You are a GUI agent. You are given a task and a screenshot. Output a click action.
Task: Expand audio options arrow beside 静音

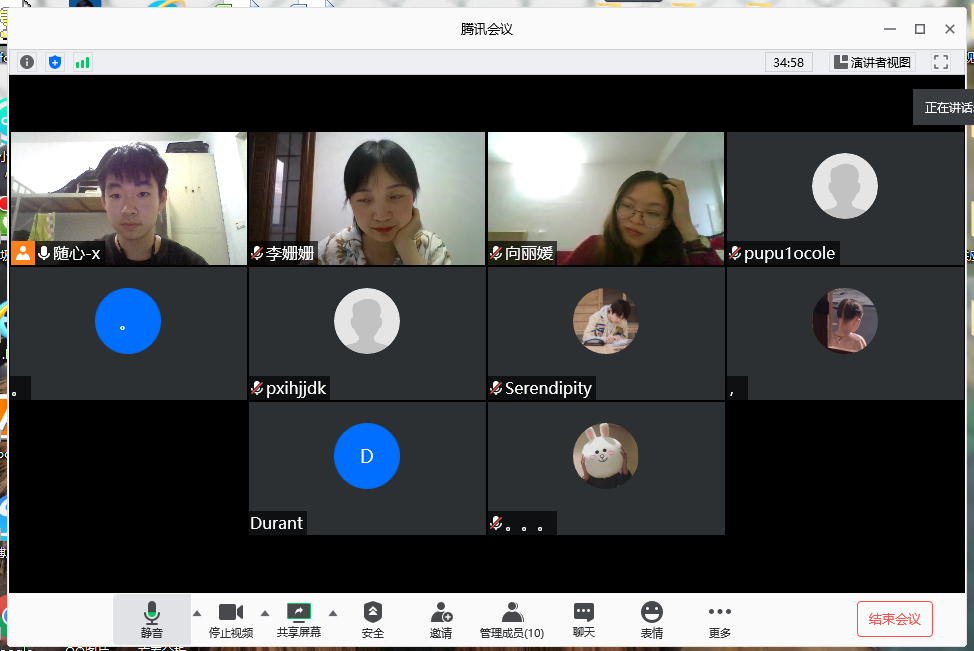tap(197, 613)
